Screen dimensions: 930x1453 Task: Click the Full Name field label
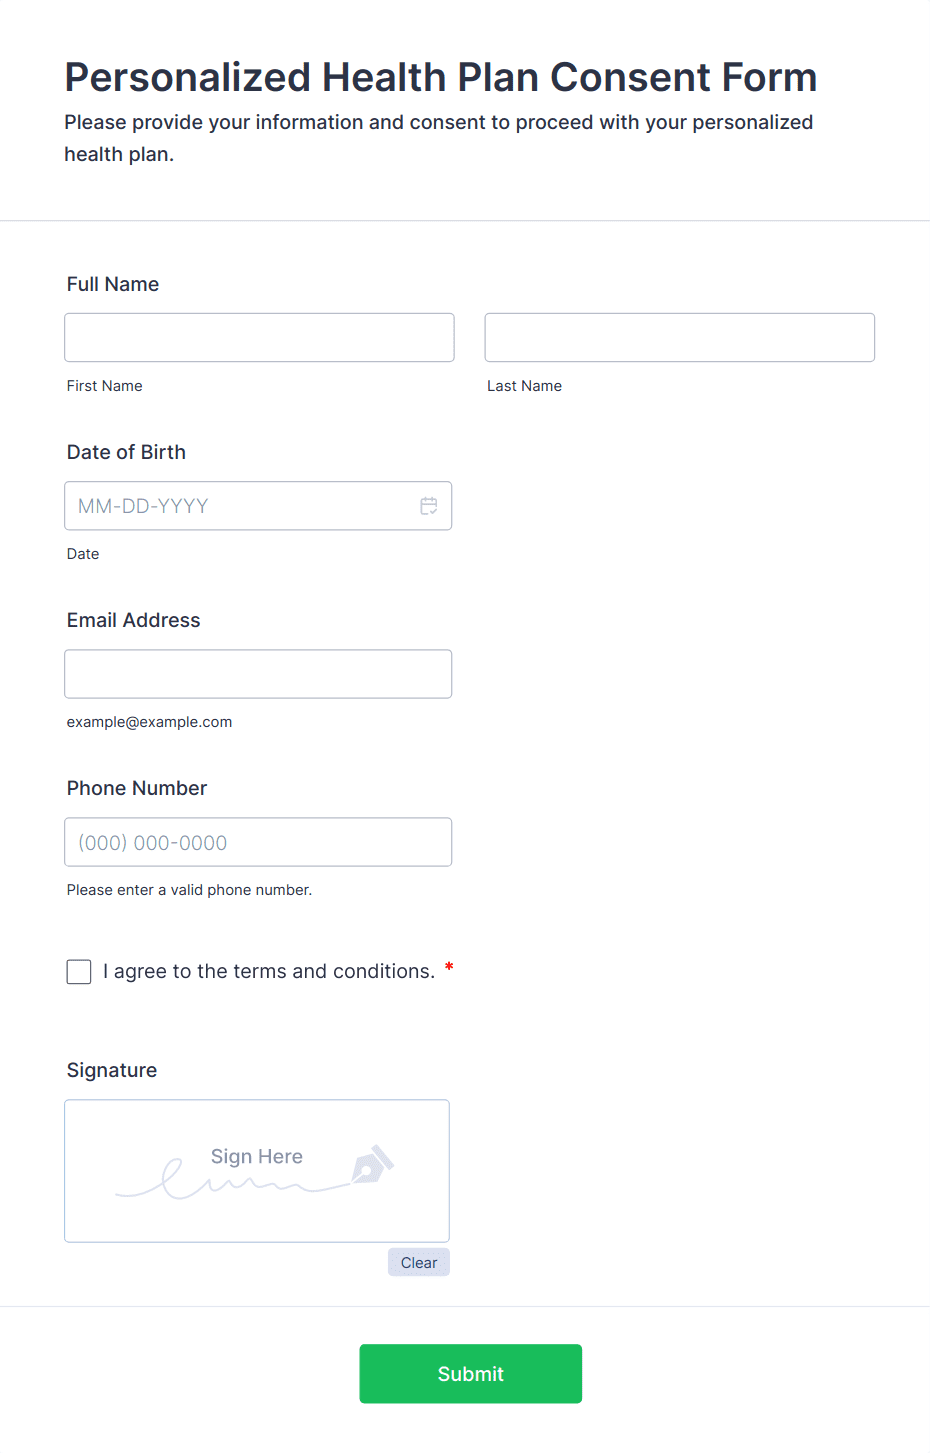click(x=113, y=284)
